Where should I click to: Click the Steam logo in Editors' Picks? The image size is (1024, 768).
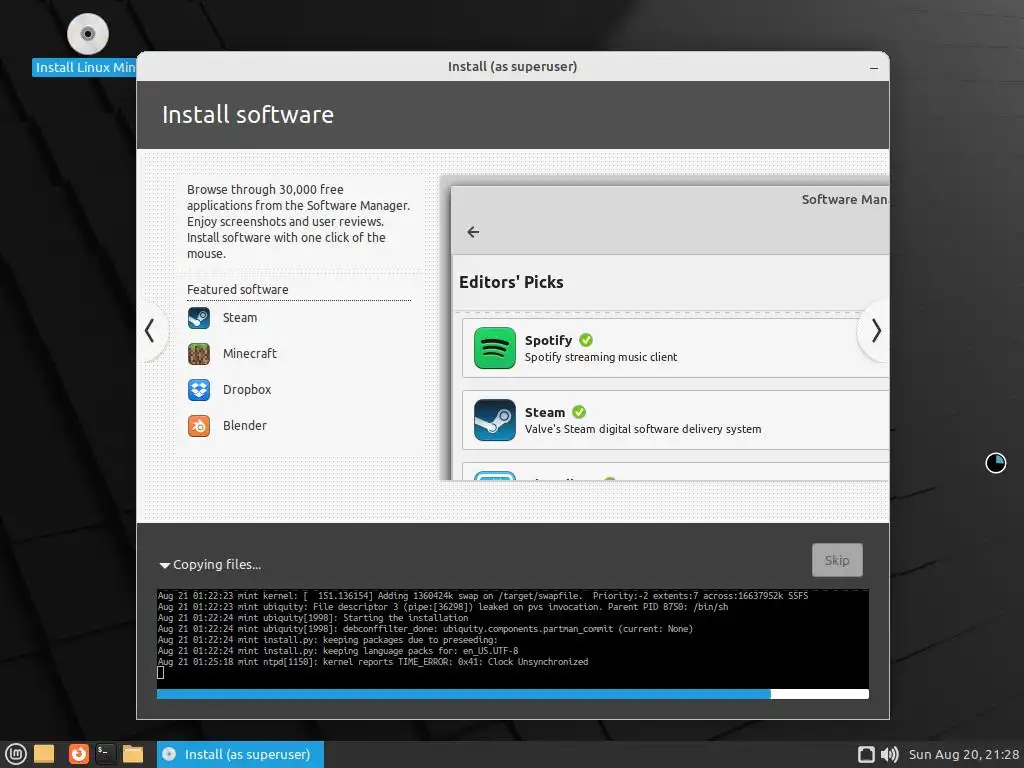(x=494, y=420)
